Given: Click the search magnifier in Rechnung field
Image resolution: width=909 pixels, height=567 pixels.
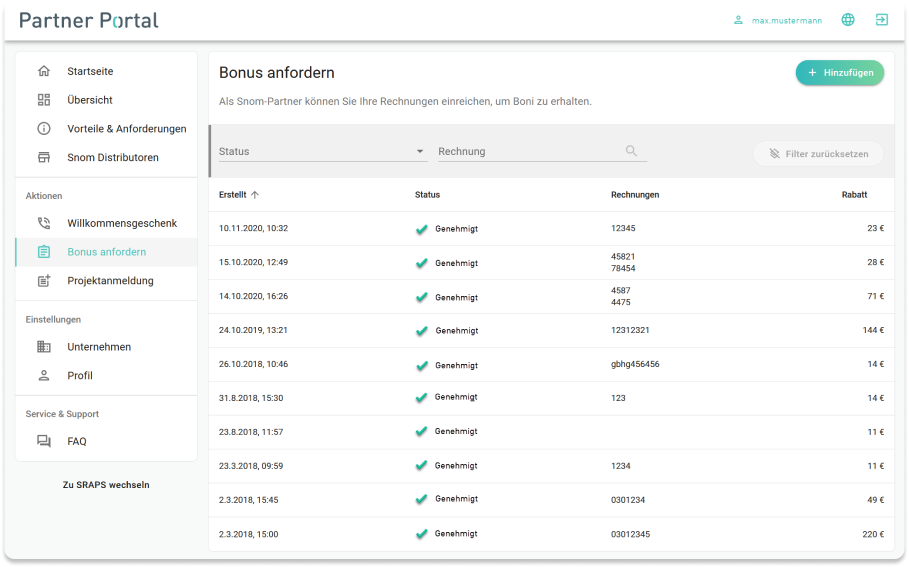Looking at the screenshot, I should pos(631,151).
